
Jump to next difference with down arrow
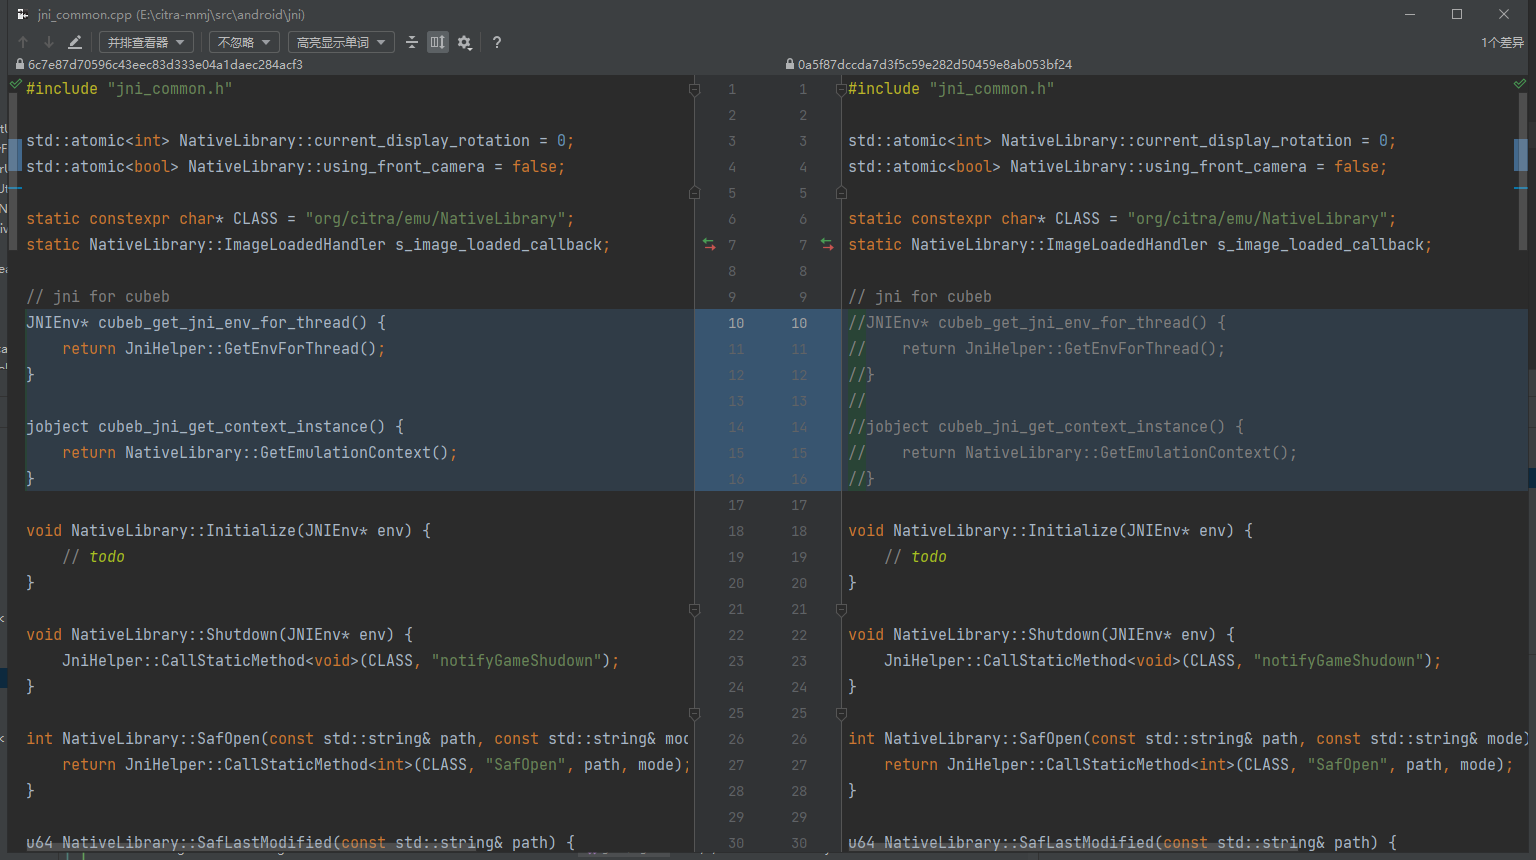click(x=47, y=42)
